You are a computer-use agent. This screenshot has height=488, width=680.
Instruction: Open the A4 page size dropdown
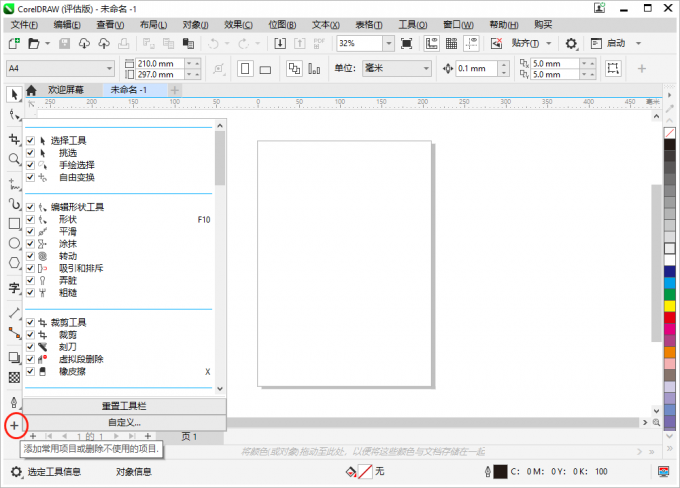click(x=109, y=68)
